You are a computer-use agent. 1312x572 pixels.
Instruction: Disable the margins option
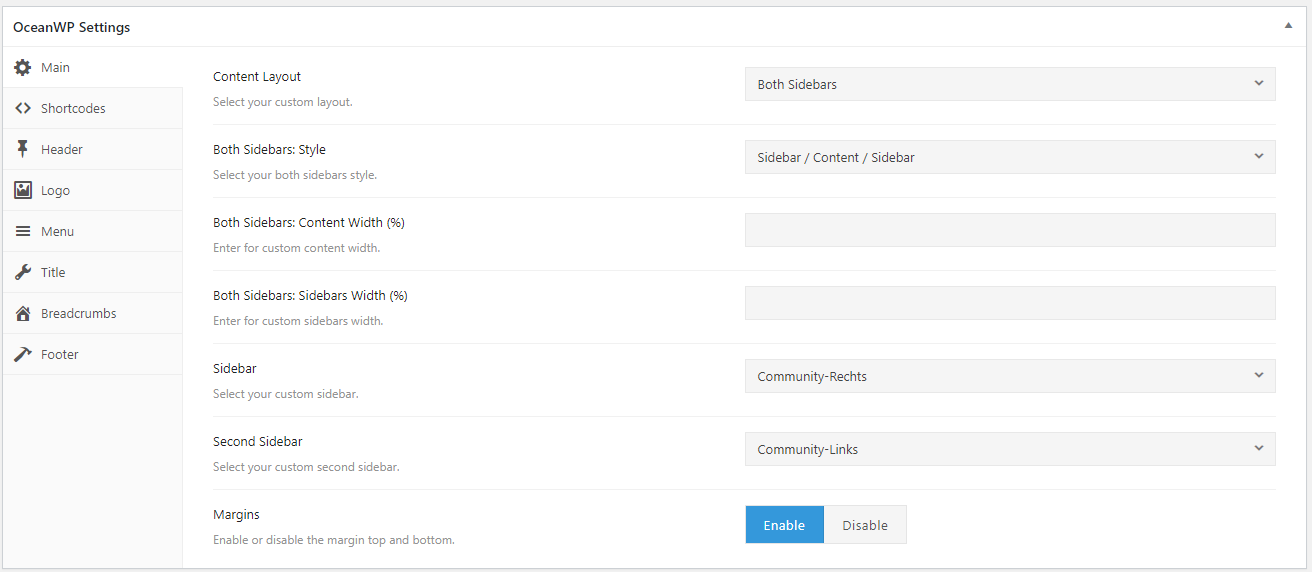[865, 525]
